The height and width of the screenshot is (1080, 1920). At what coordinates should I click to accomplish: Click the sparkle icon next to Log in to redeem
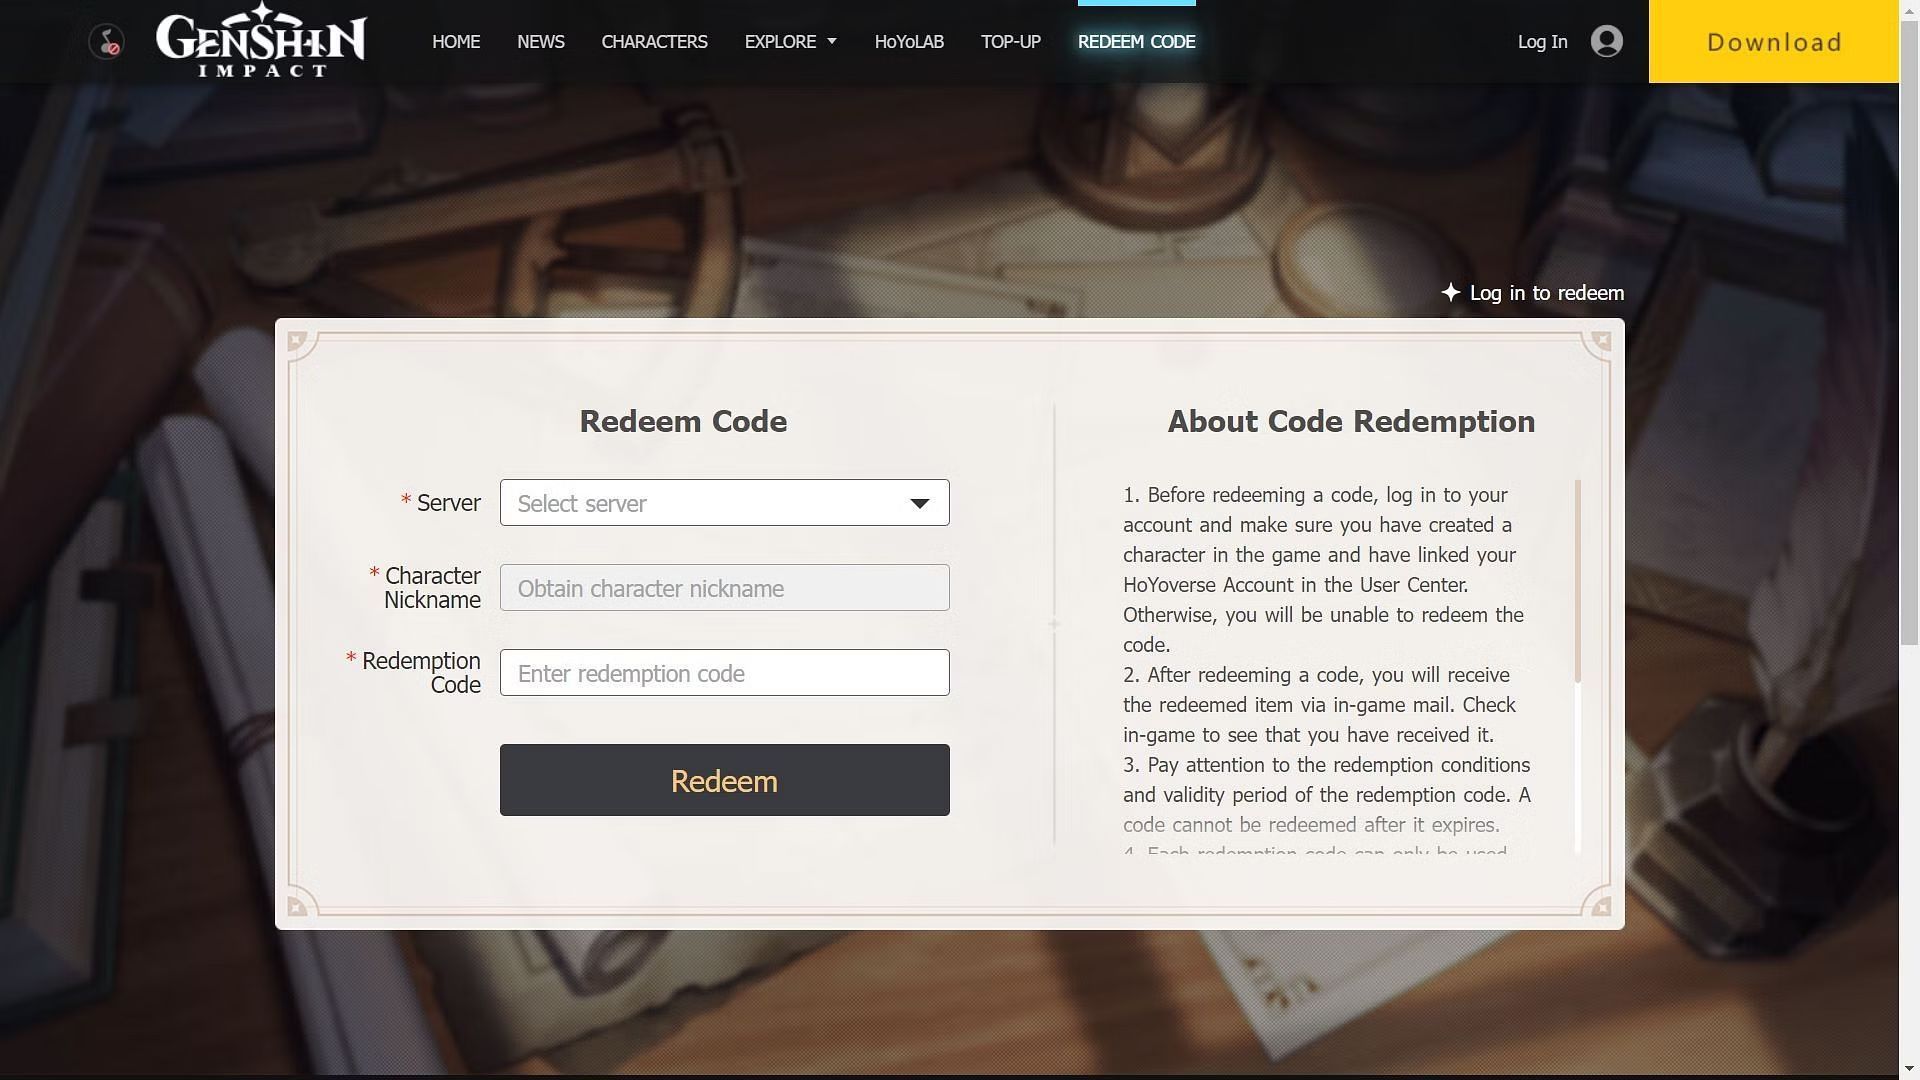pos(1449,291)
